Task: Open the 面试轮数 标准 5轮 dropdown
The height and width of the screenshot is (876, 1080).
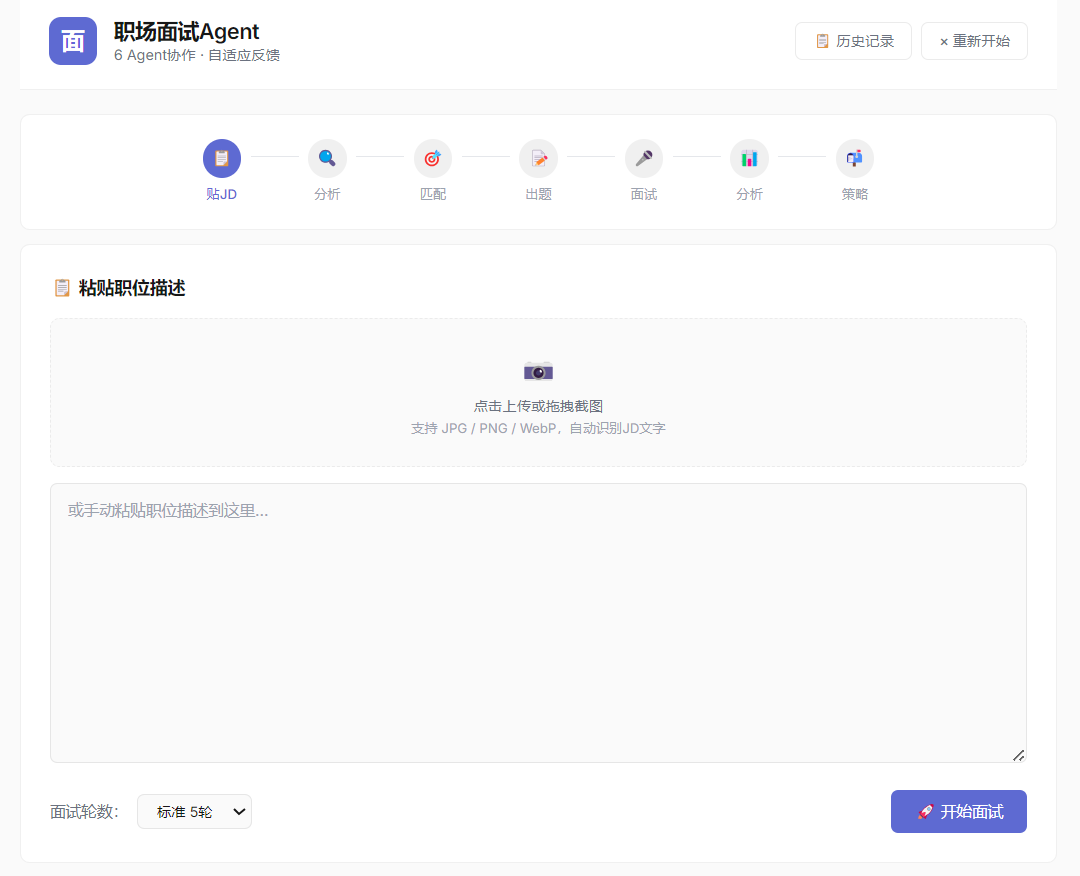Action: tap(194, 812)
